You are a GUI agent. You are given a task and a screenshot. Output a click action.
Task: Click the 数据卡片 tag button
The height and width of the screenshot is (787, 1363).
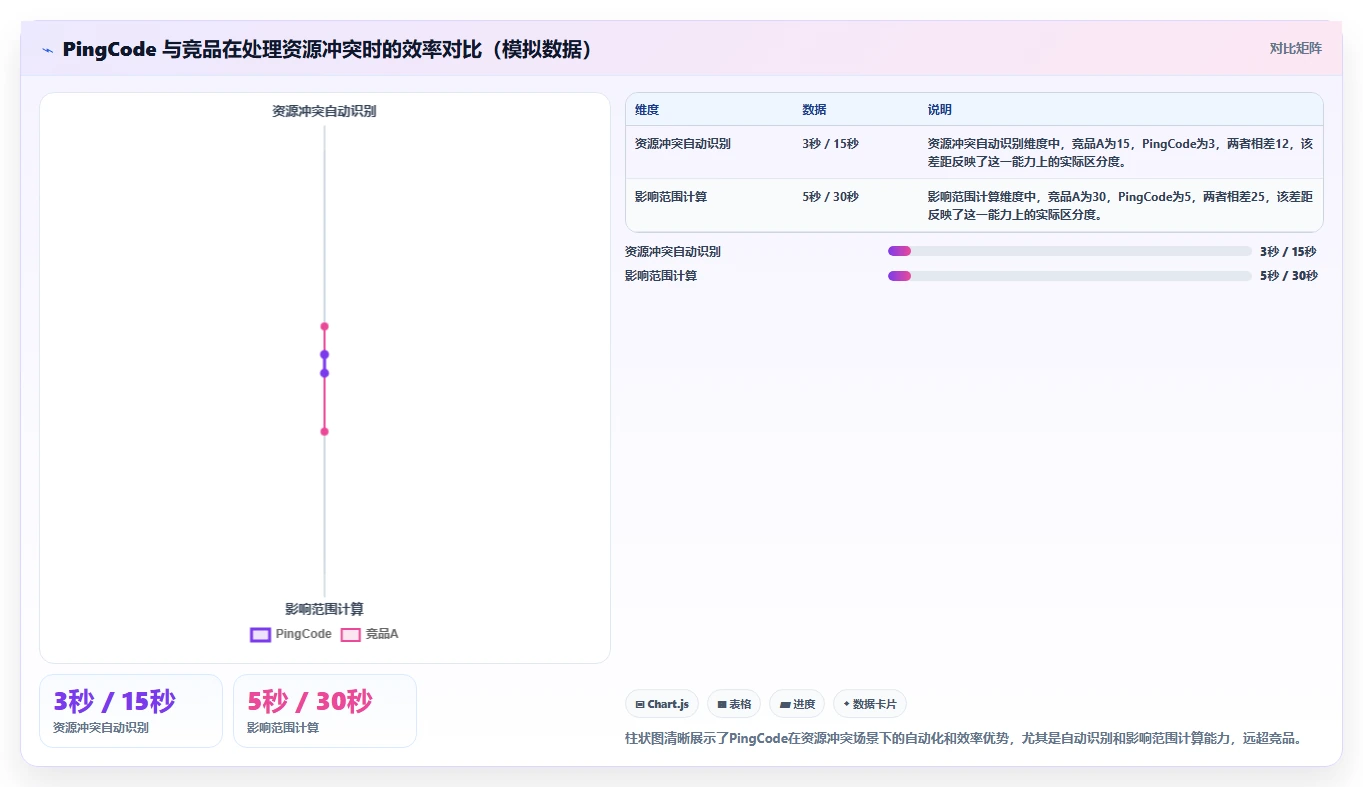870,704
